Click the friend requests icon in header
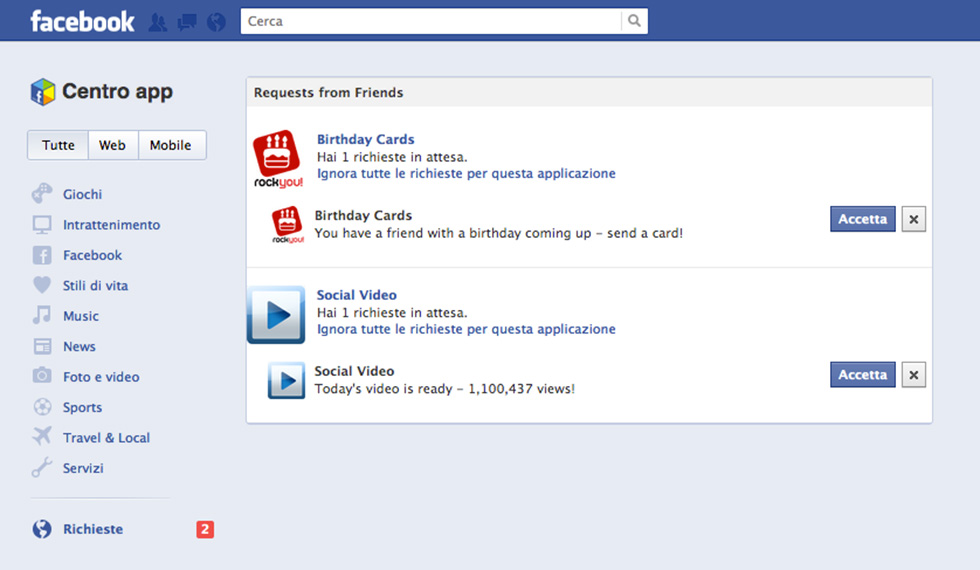Viewport: 980px width, 570px height. pos(157,22)
